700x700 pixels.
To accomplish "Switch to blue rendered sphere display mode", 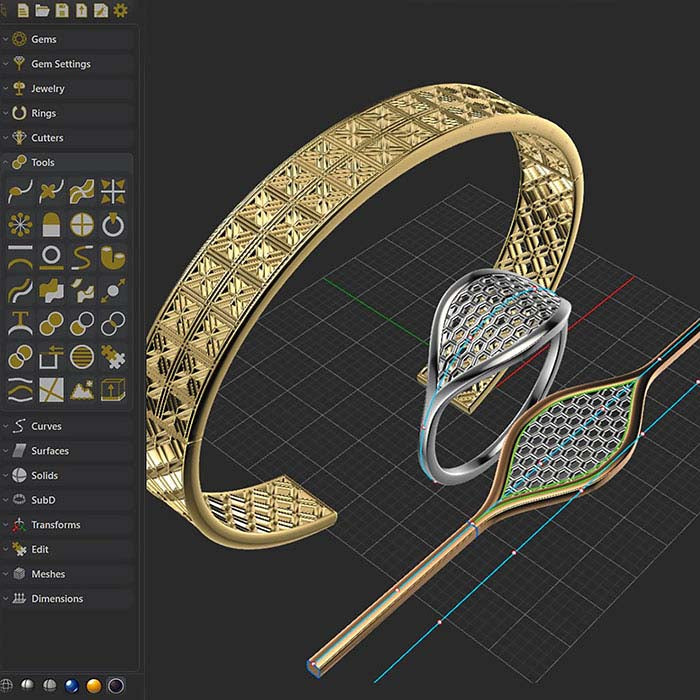I will click(71, 685).
